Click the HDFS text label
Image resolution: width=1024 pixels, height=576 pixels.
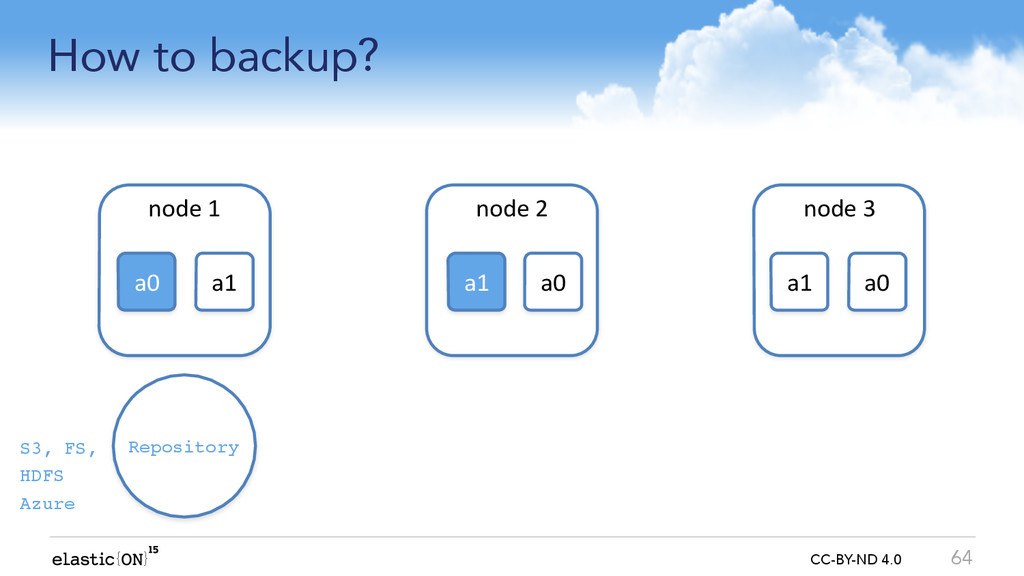tap(42, 475)
